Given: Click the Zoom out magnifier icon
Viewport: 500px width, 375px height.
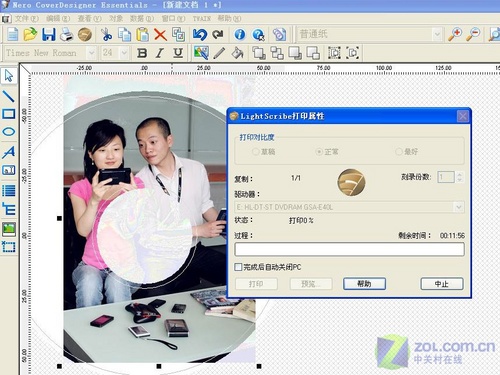Looking at the screenshot, I should [x=473, y=34].
